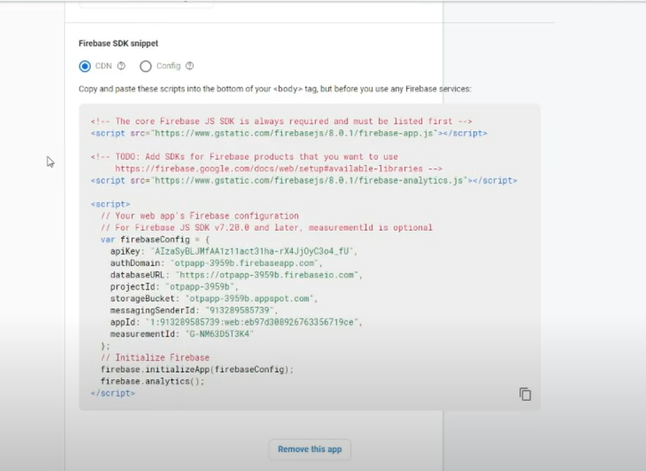Select the CDN radio button
Viewport: 646px width, 471px height.
85,67
